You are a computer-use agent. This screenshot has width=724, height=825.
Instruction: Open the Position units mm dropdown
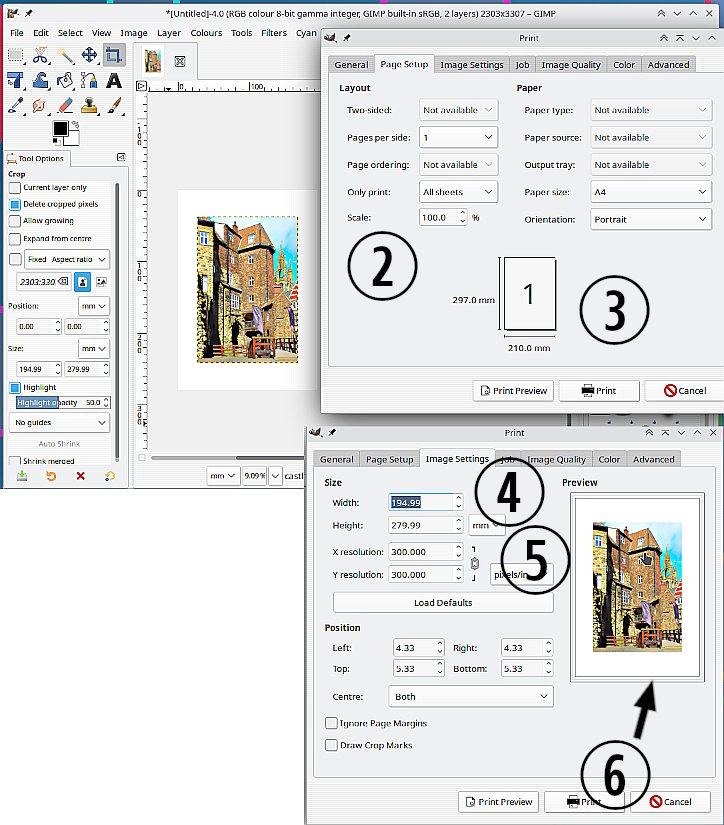(94, 306)
